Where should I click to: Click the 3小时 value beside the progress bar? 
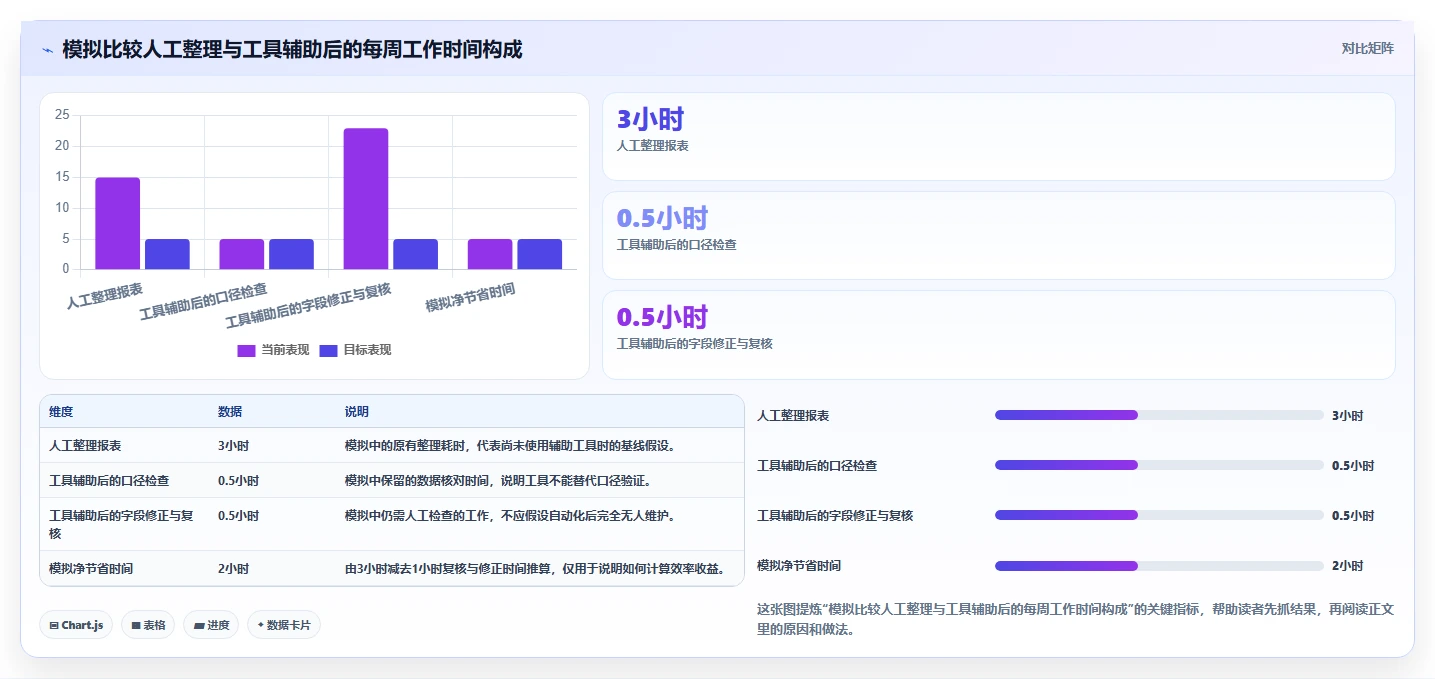[1347, 416]
